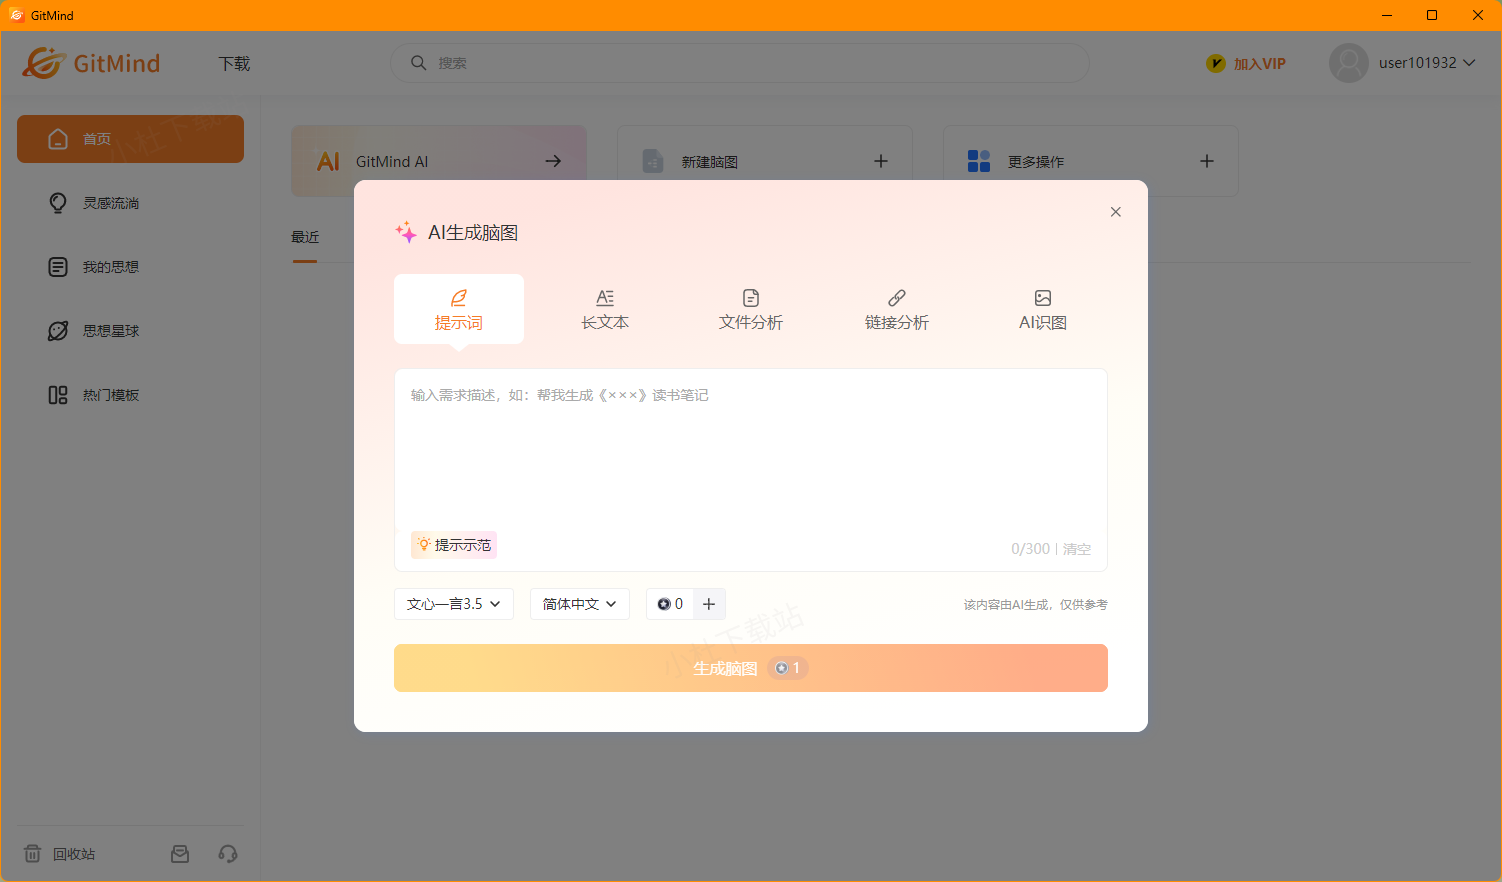Click the GitMind logo
This screenshot has width=1502, height=882.
(x=91, y=63)
